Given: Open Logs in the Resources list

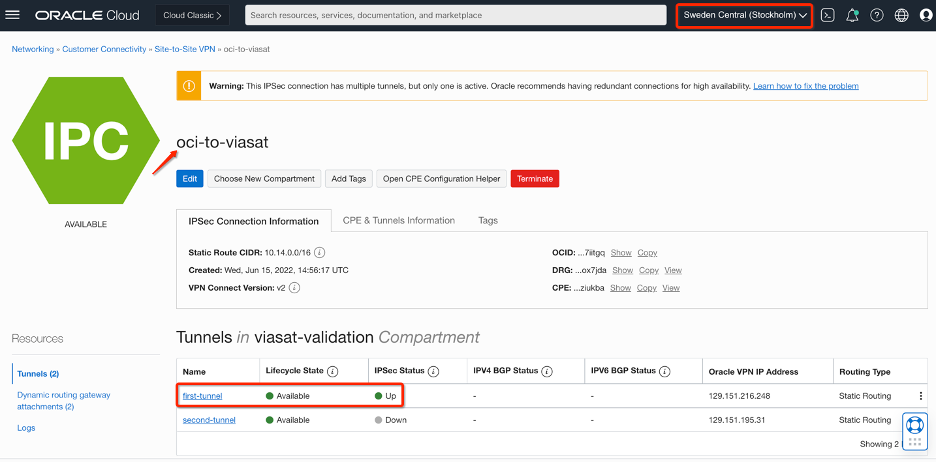Looking at the screenshot, I should click(26, 428).
